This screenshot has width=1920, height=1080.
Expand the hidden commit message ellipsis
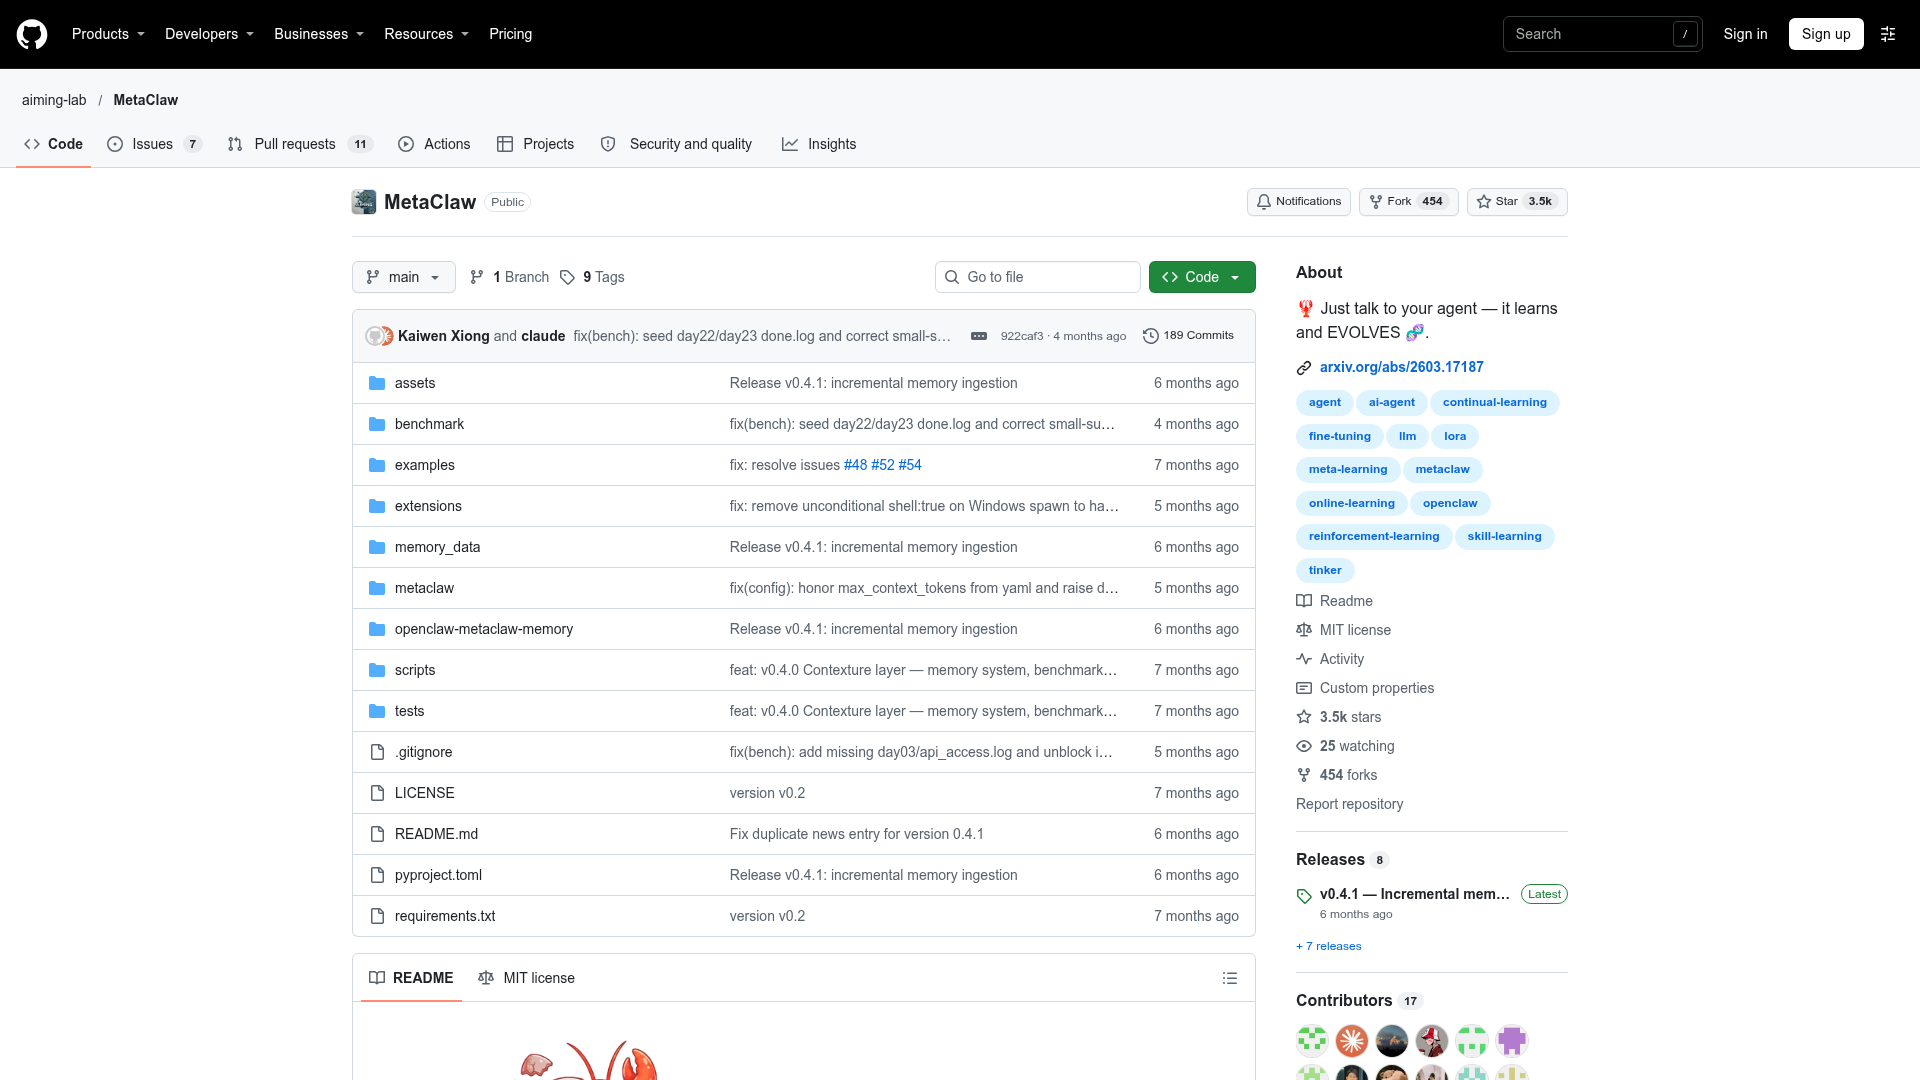(979, 336)
